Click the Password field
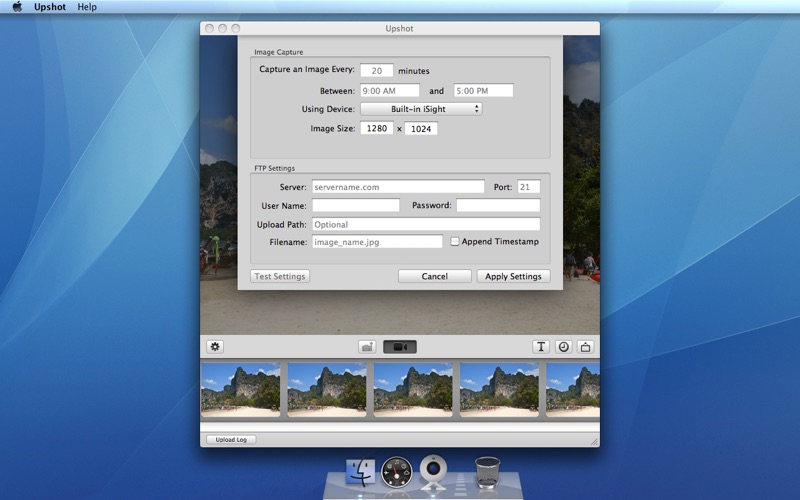Image resolution: width=800 pixels, height=500 pixels. click(498, 205)
